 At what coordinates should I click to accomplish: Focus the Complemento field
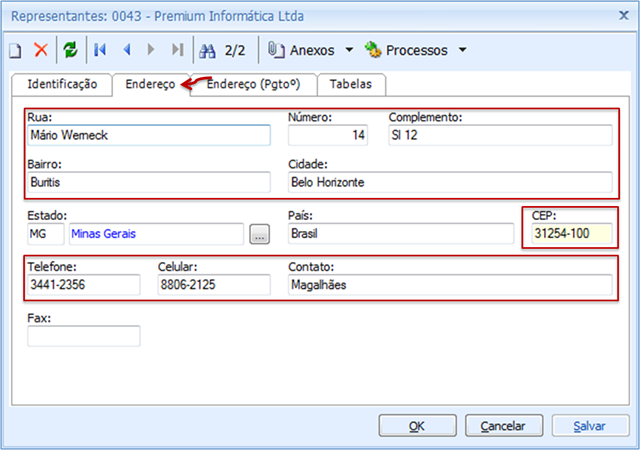tap(500, 135)
